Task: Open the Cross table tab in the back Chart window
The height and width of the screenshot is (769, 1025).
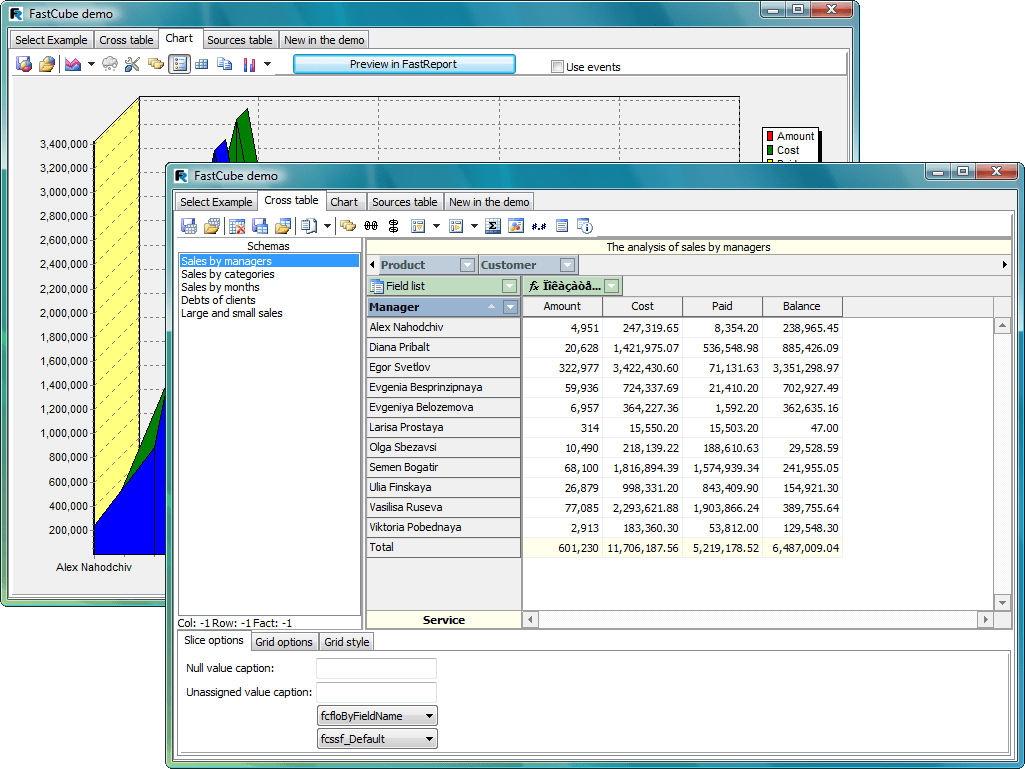Action: [126, 40]
